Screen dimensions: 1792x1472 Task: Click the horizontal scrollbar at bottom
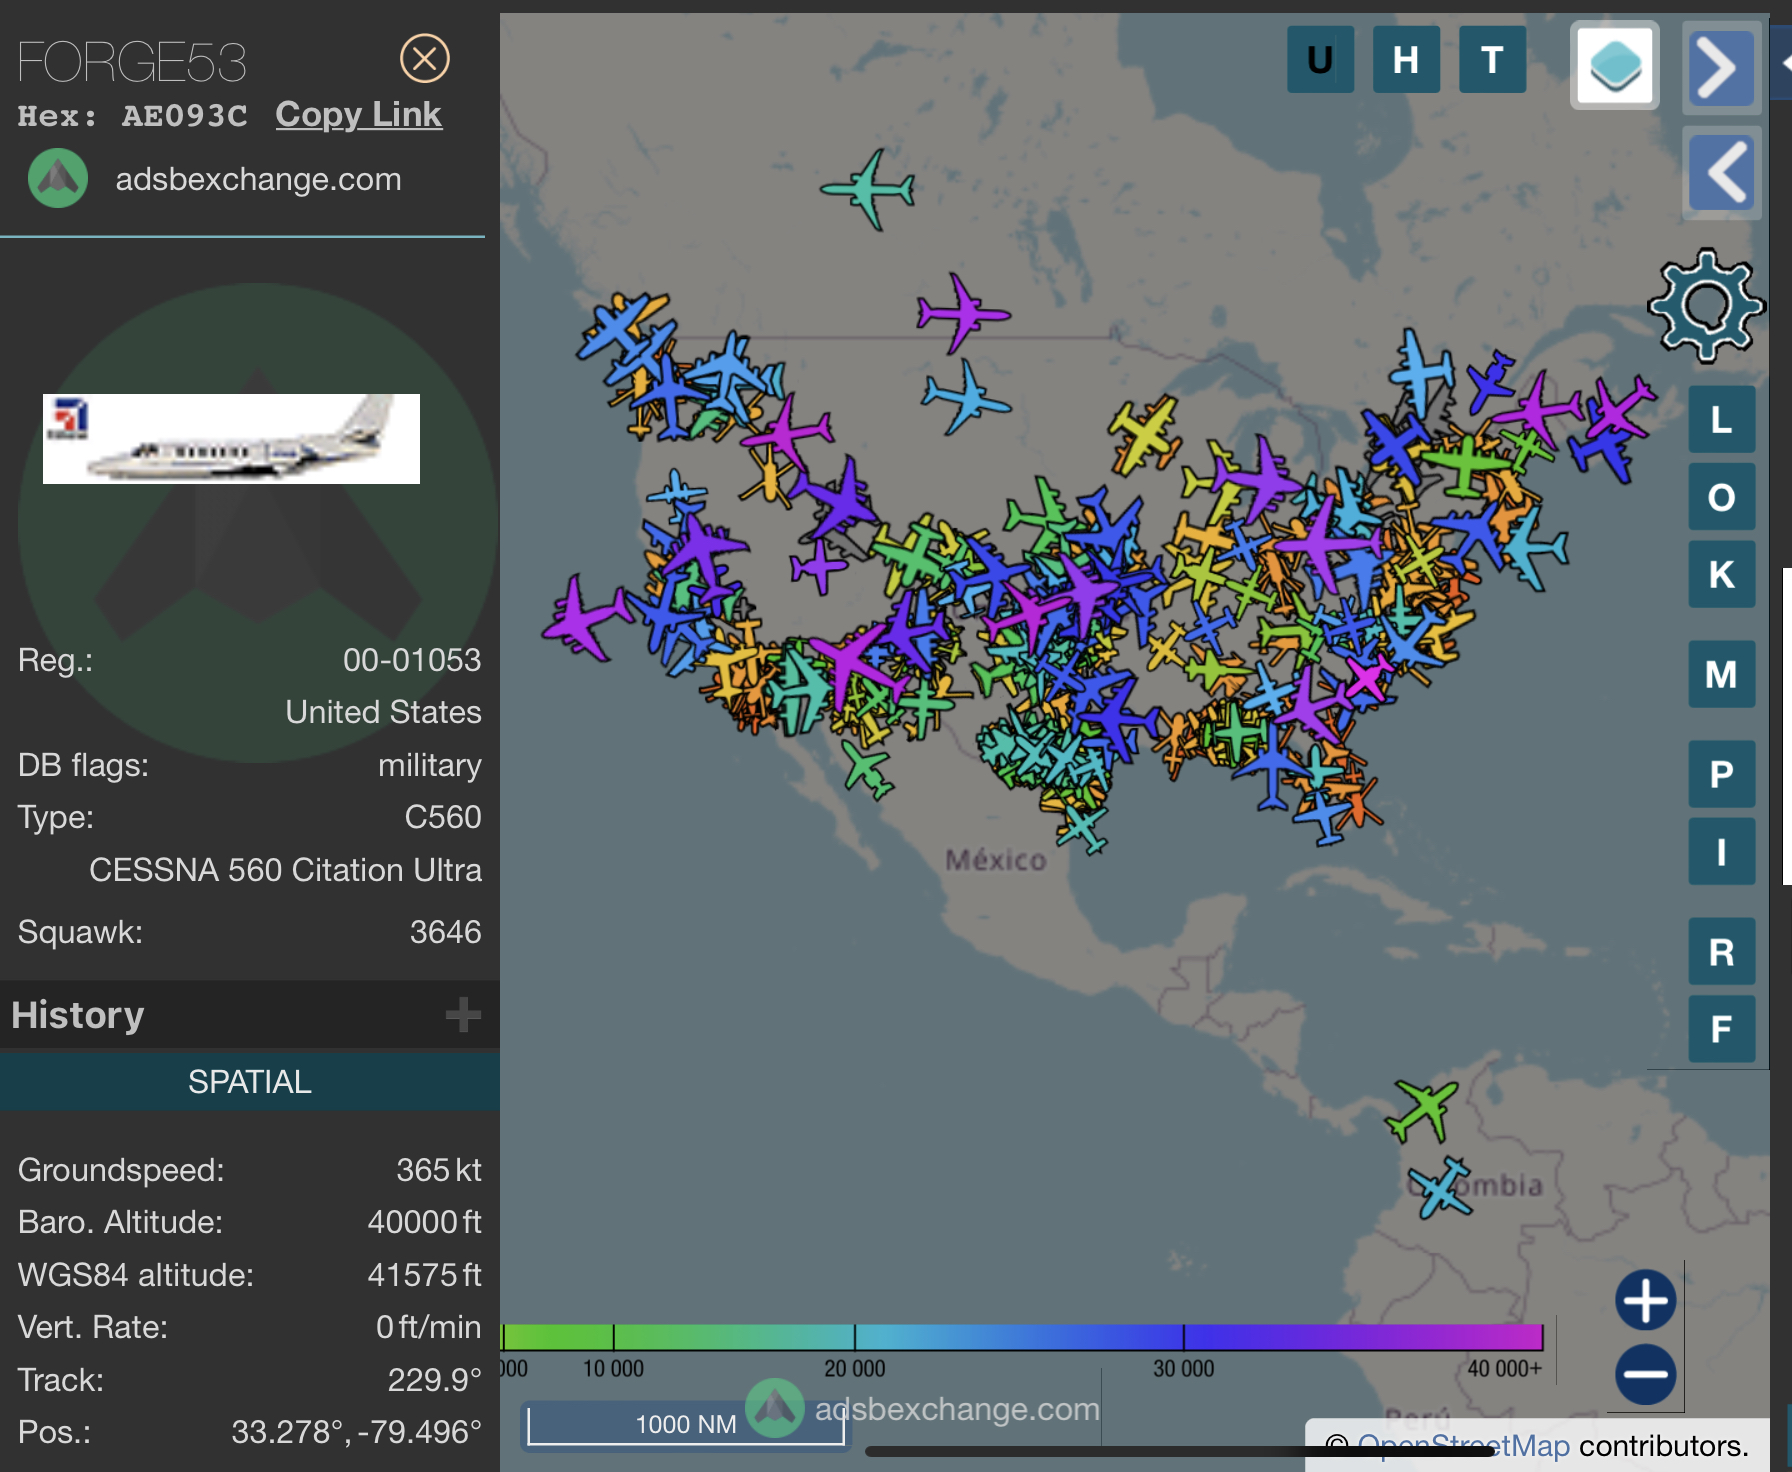click(1180, 1451)
